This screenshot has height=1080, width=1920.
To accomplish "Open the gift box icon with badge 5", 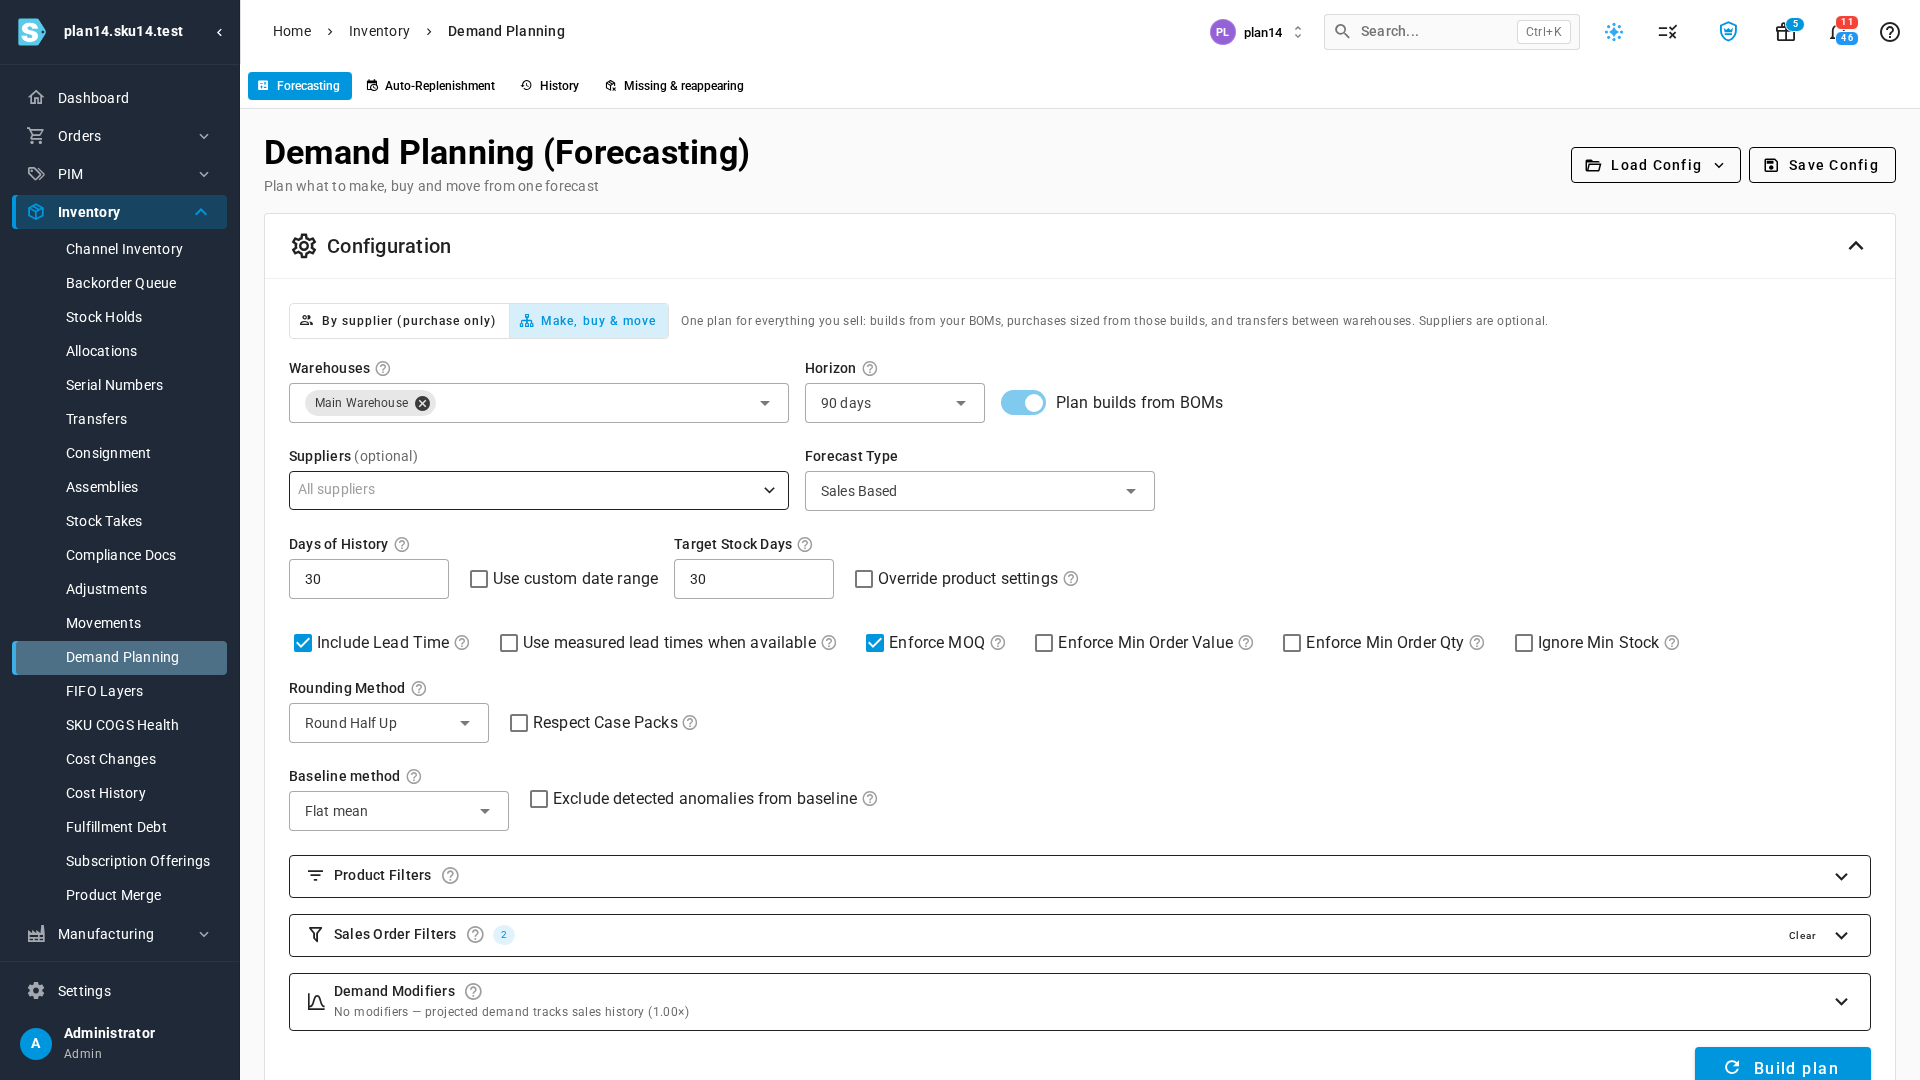I will (x=1785, y=32).
